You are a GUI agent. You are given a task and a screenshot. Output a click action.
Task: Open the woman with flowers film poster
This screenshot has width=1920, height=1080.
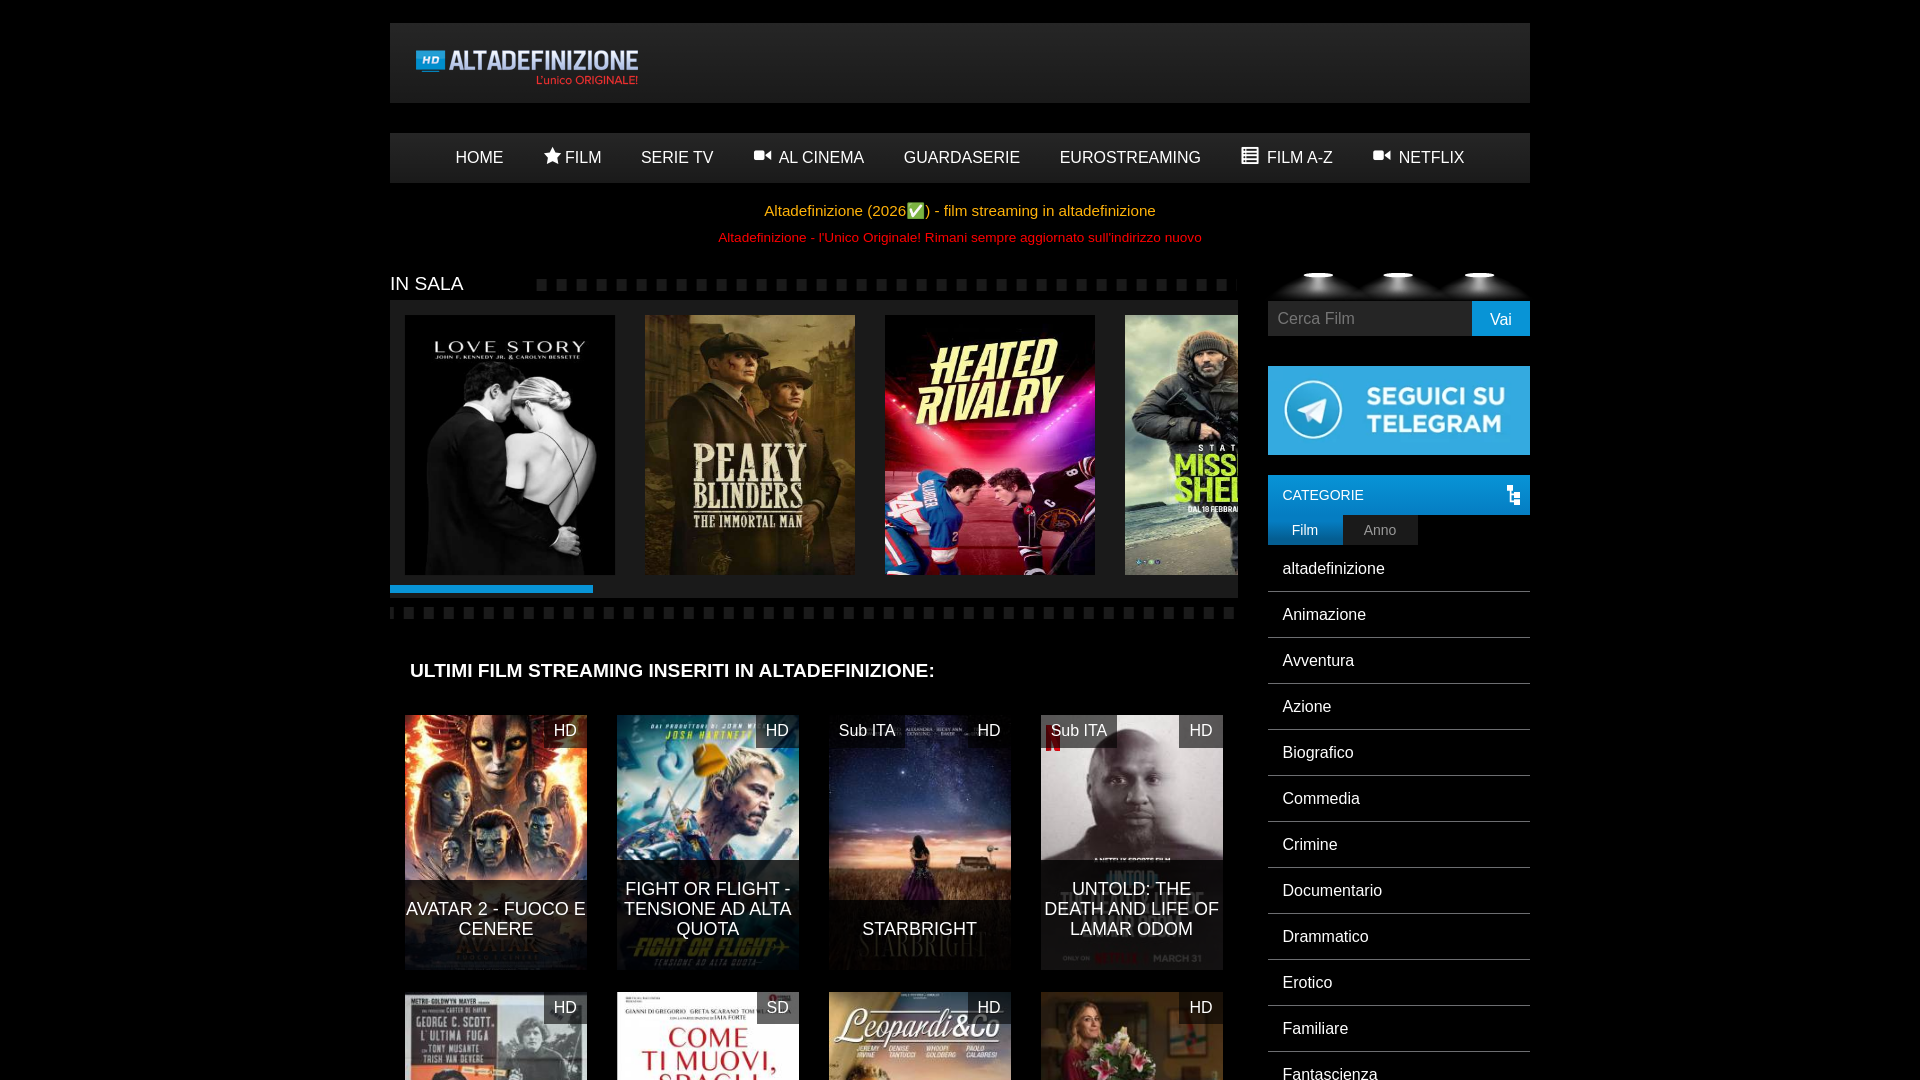pos(1132,1036)
